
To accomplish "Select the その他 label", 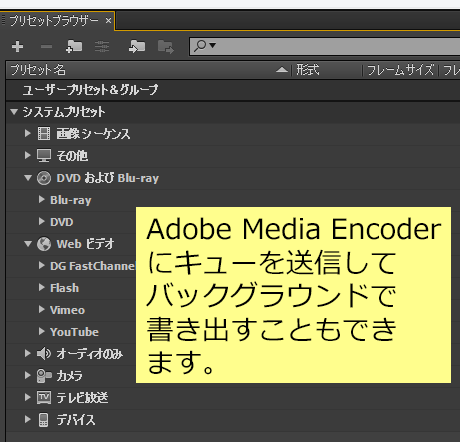I will (72, 156).
